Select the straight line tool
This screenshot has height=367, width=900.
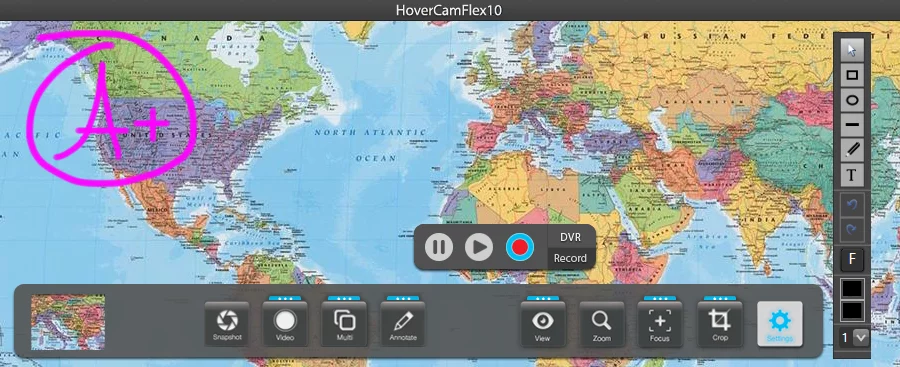coord(852,125)
